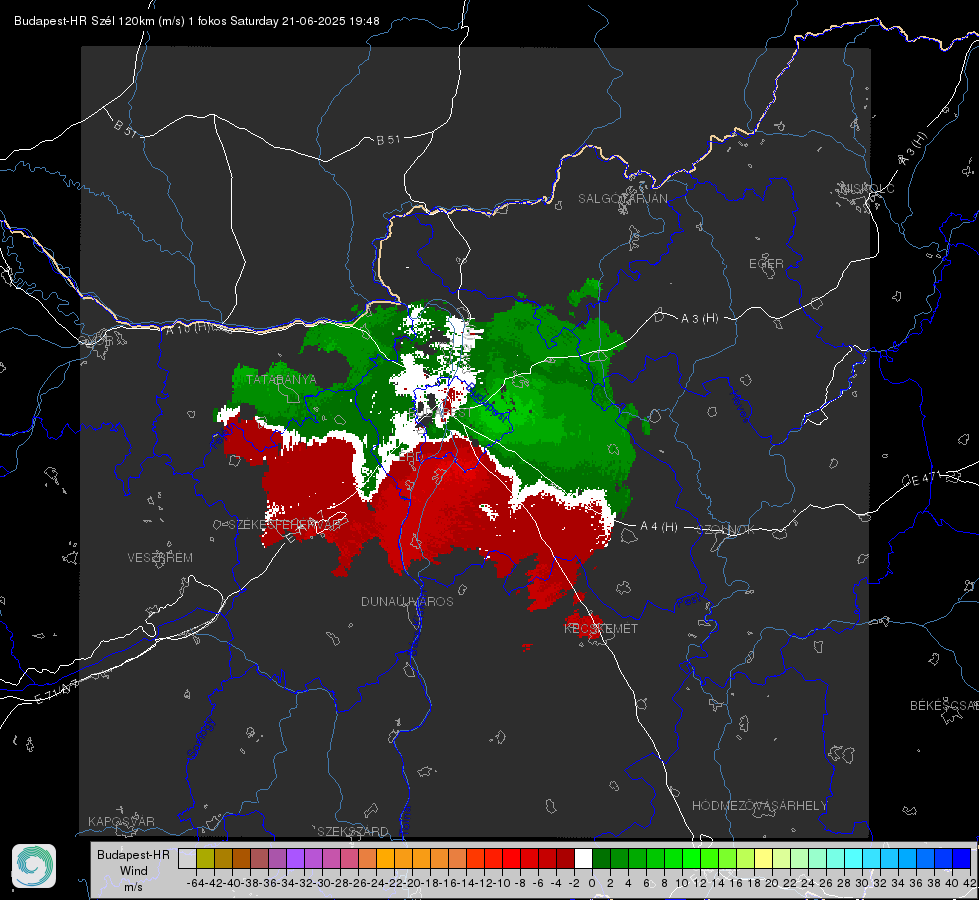Viewport: 979px width, 900px height.
Task: Select the DUNAUJVAROS city label
Action: (407, 601)
